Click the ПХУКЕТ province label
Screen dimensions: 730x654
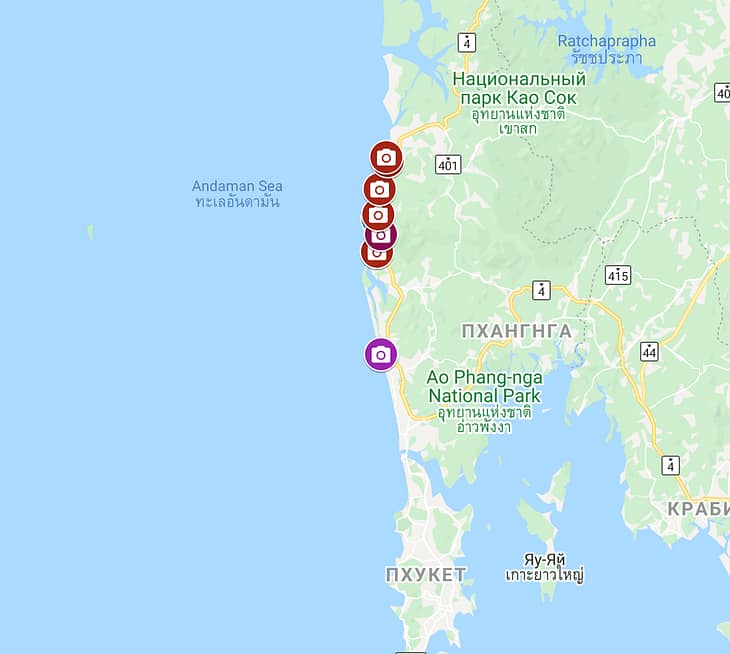426,575
